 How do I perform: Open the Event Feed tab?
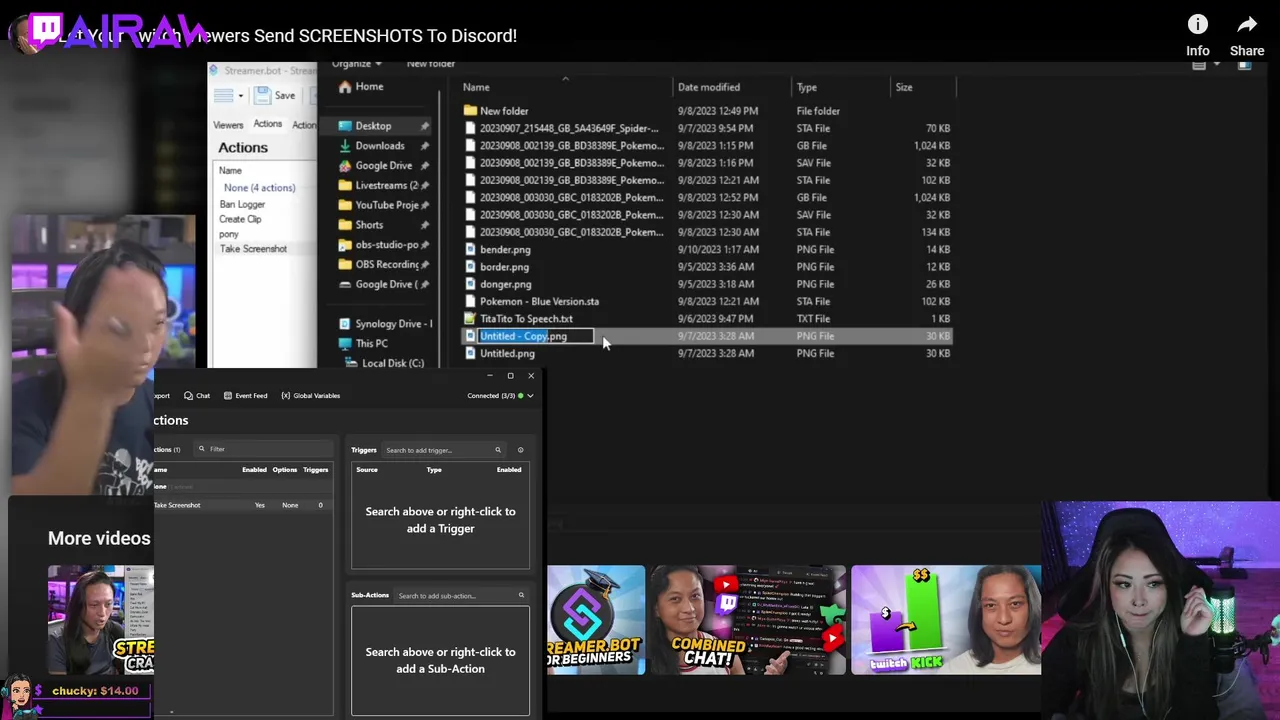245,396
